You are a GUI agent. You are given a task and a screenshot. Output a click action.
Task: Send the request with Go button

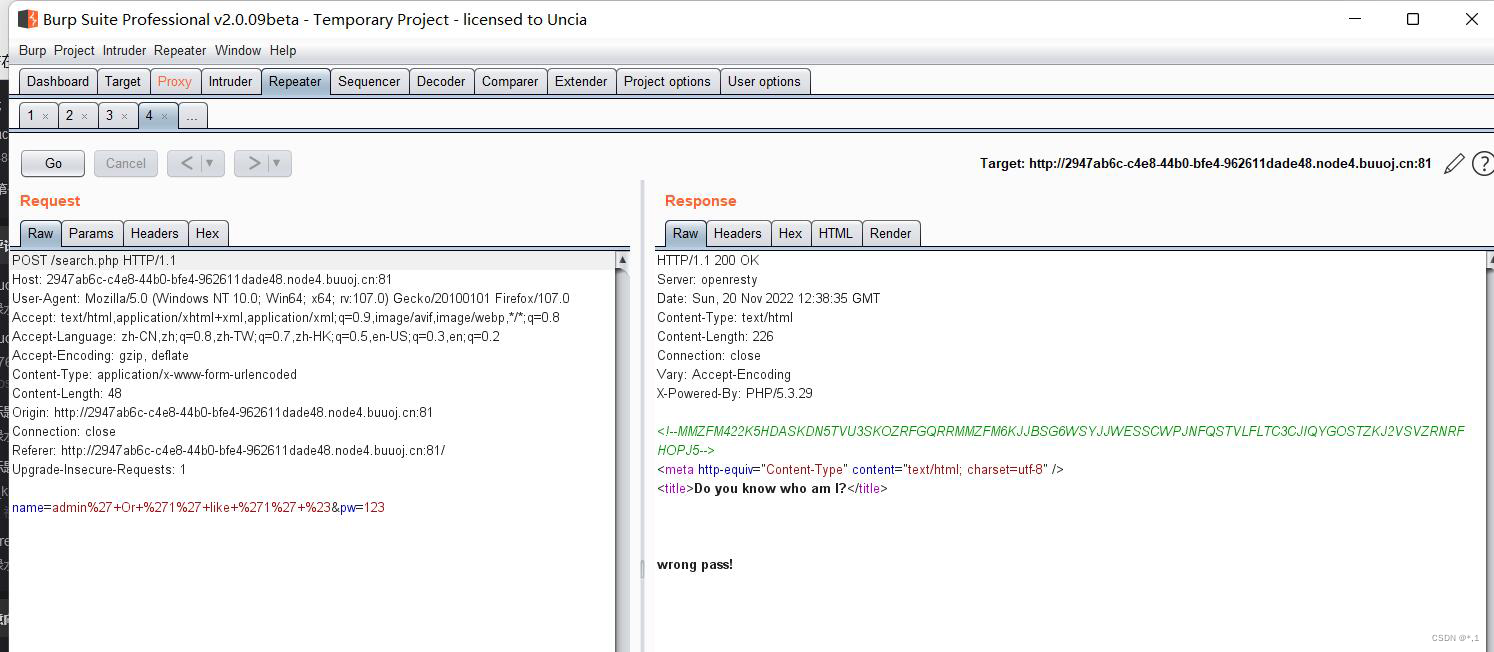pos(53,163)
